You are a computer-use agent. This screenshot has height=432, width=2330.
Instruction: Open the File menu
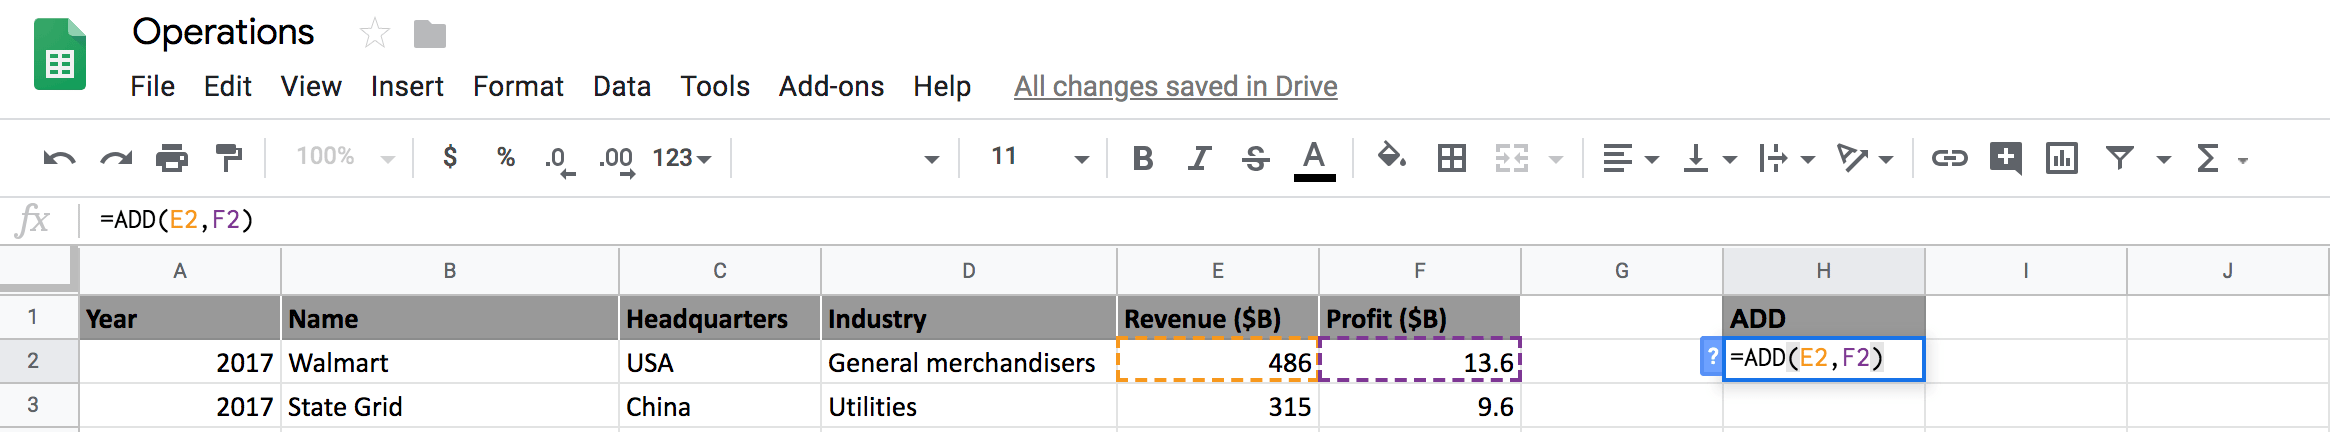pos(152,86)
